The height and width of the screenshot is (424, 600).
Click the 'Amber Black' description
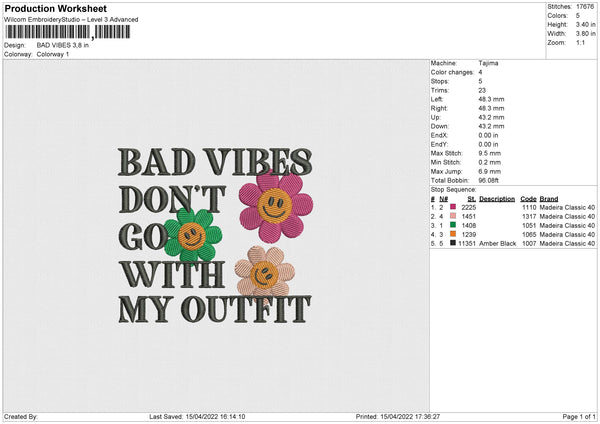click(x=497, y=243)
